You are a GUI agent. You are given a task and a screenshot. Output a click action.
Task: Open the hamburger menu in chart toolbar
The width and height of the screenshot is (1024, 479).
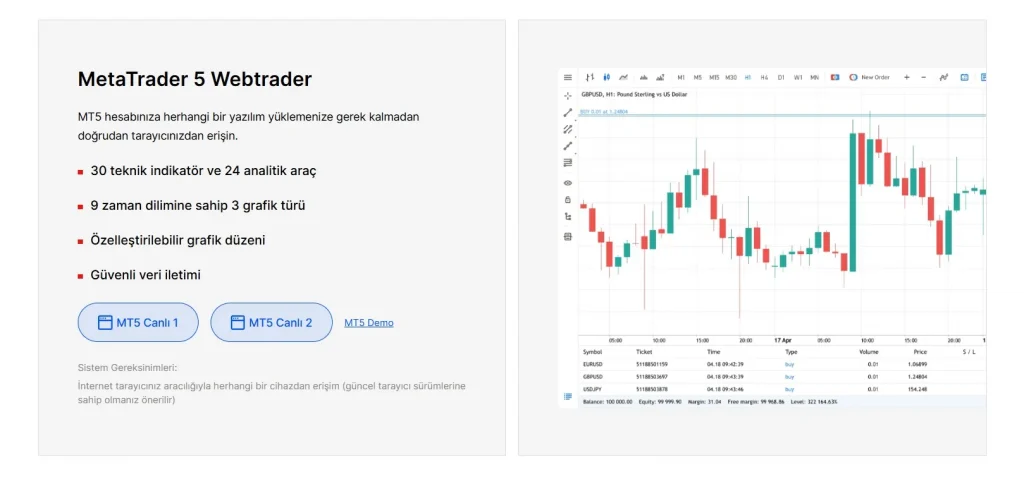pos(568,77)
